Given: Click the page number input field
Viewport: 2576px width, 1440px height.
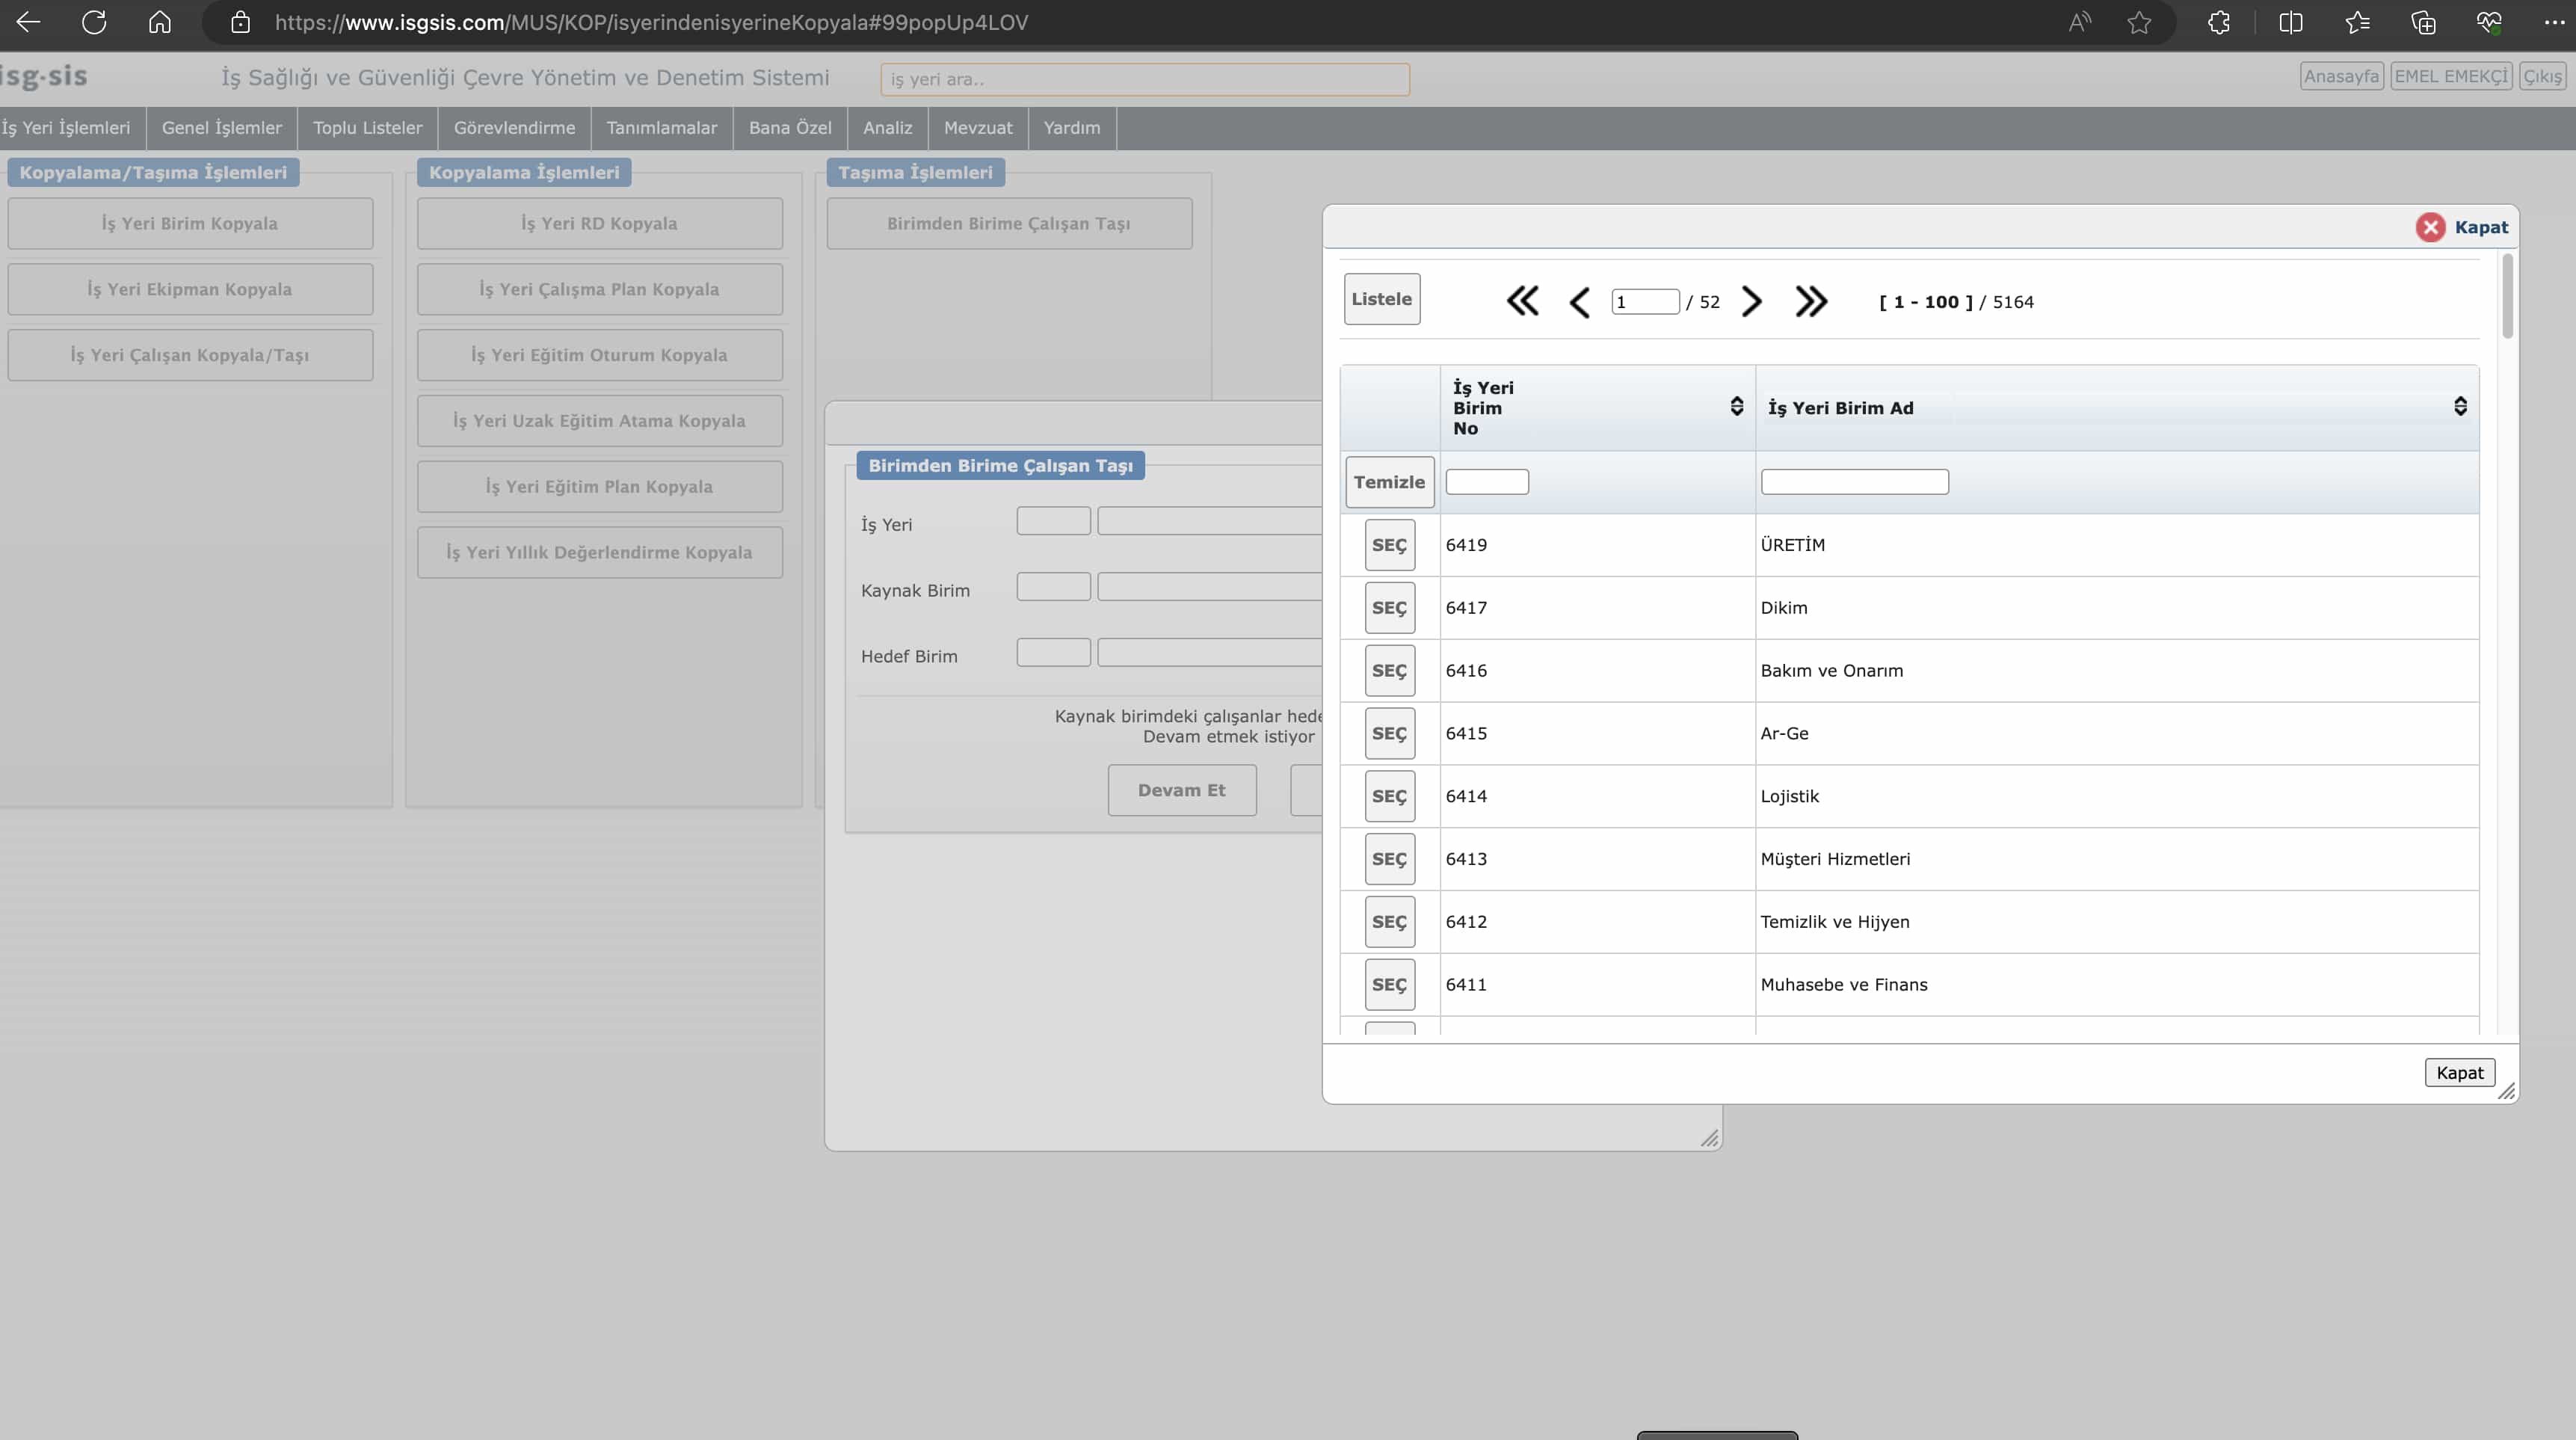Looking at the screenshot, I should (x=1644, y=302).
